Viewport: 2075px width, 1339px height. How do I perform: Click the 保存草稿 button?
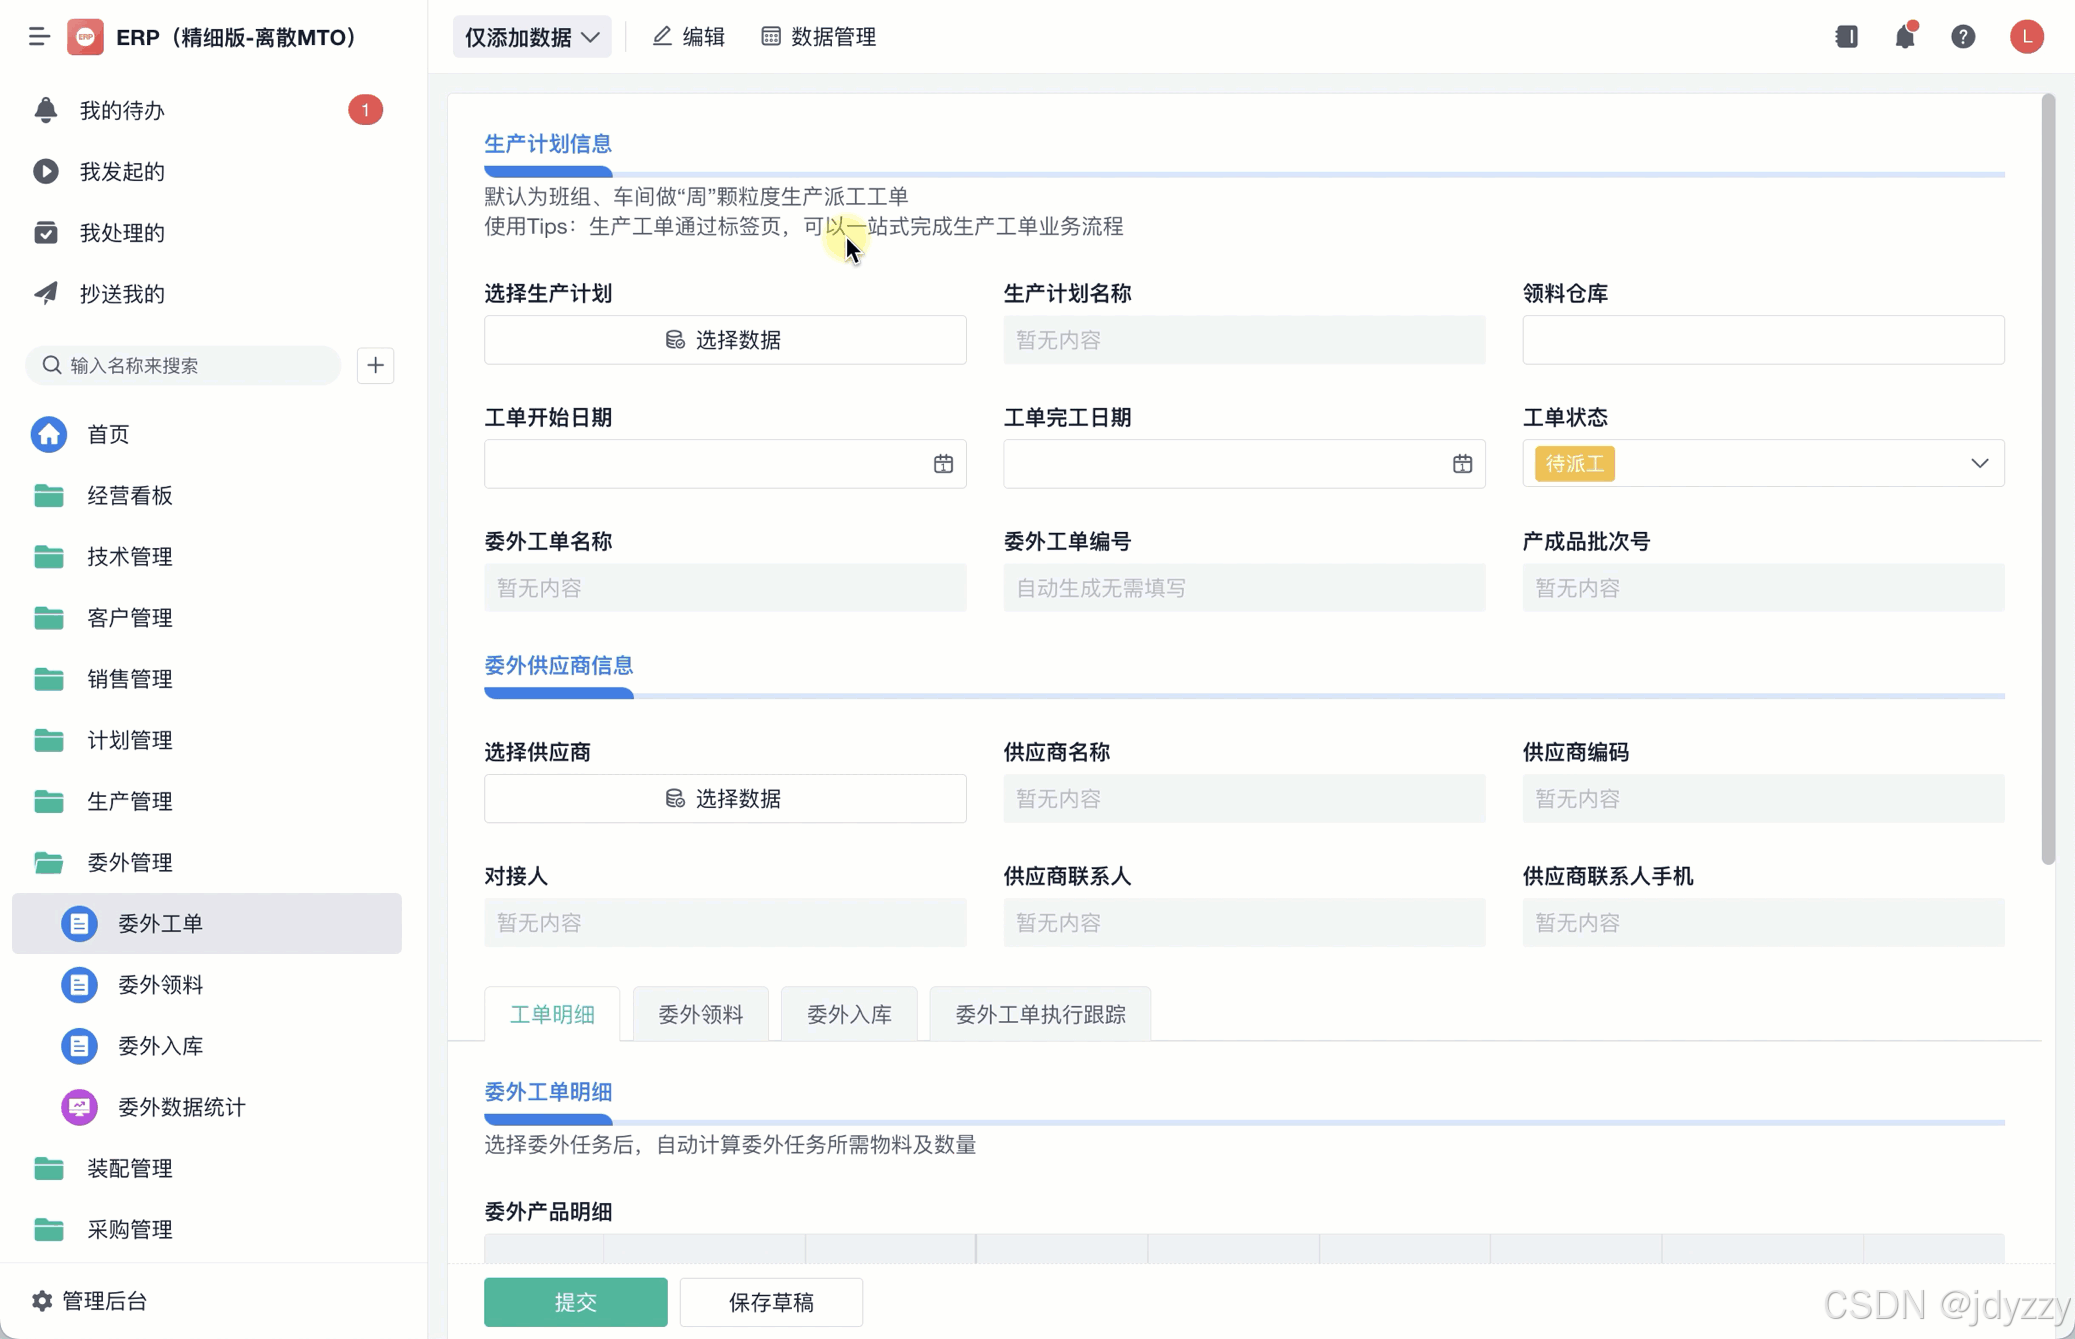pos(770,1301)
